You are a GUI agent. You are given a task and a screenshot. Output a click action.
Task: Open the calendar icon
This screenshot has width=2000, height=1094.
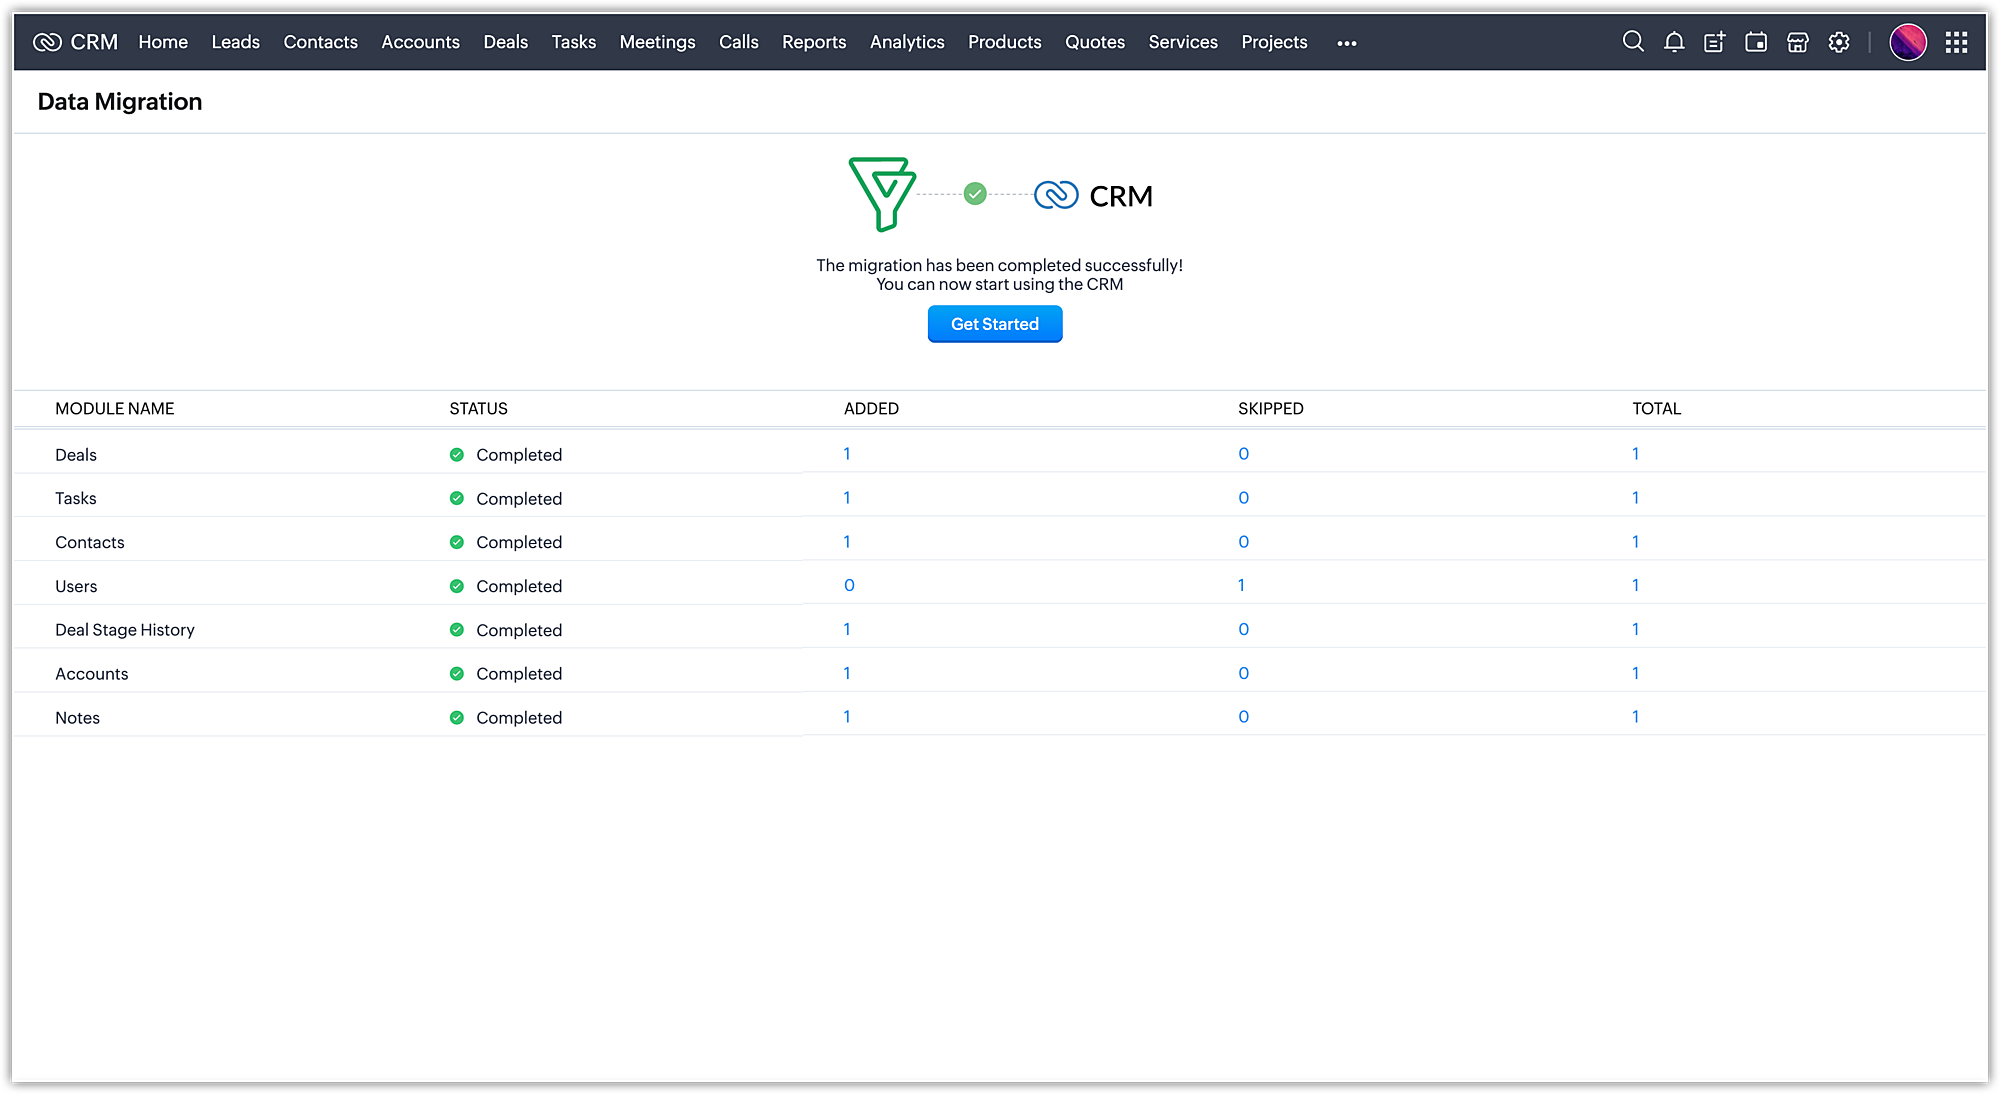pyautogui.click(x=1756, y=42)
